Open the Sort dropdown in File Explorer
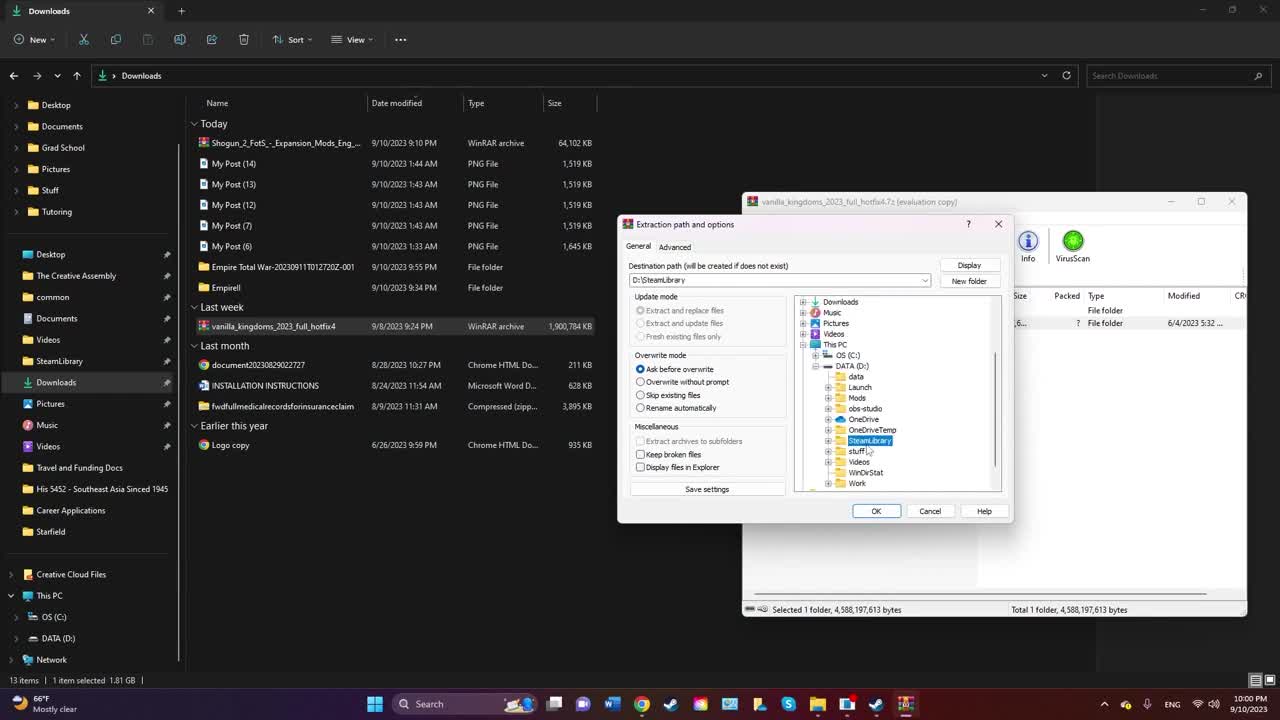Screen dimensions: 1280x720 click(x=292, y=39)
